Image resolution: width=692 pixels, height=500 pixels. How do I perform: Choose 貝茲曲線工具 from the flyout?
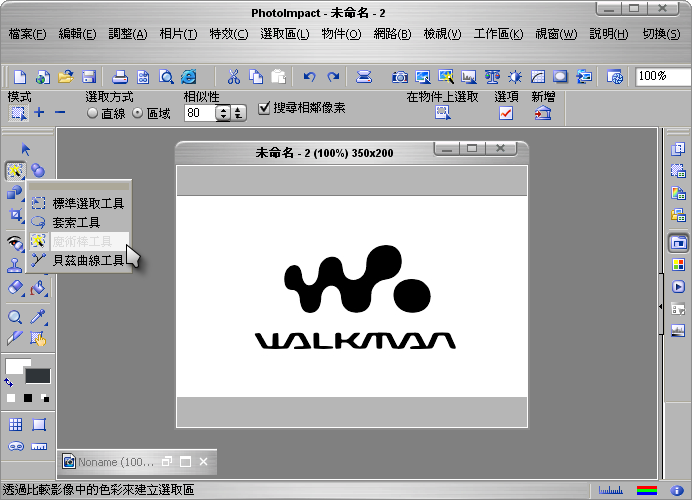(x=79, y=260)
